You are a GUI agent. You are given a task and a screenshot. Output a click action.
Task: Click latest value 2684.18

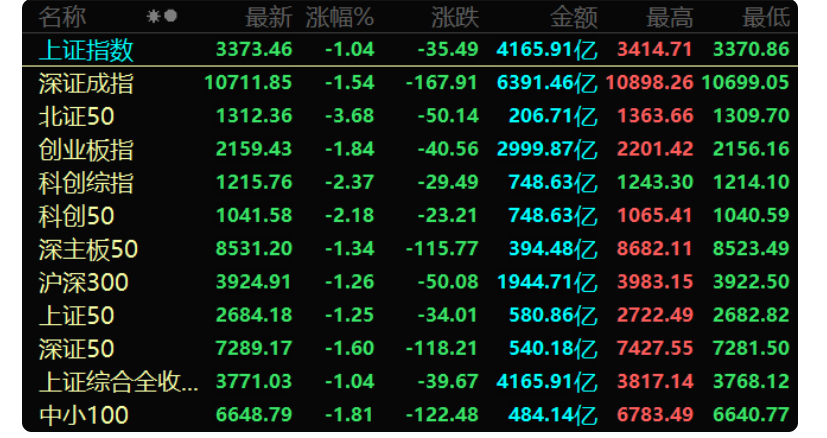pyautogui.click(x=254, y=316)
